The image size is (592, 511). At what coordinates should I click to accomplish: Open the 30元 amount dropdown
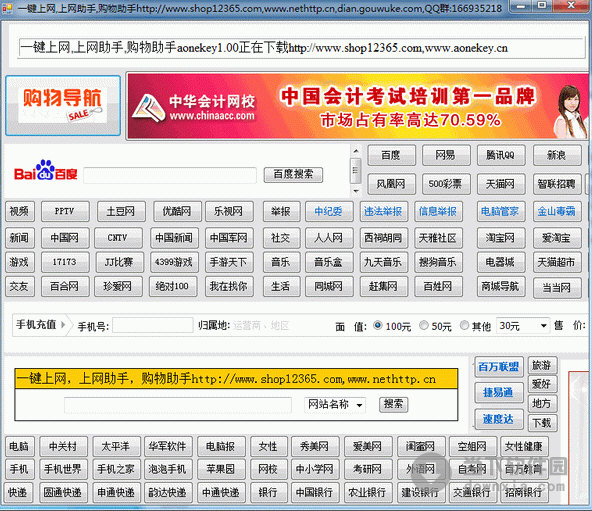[523, 326]
